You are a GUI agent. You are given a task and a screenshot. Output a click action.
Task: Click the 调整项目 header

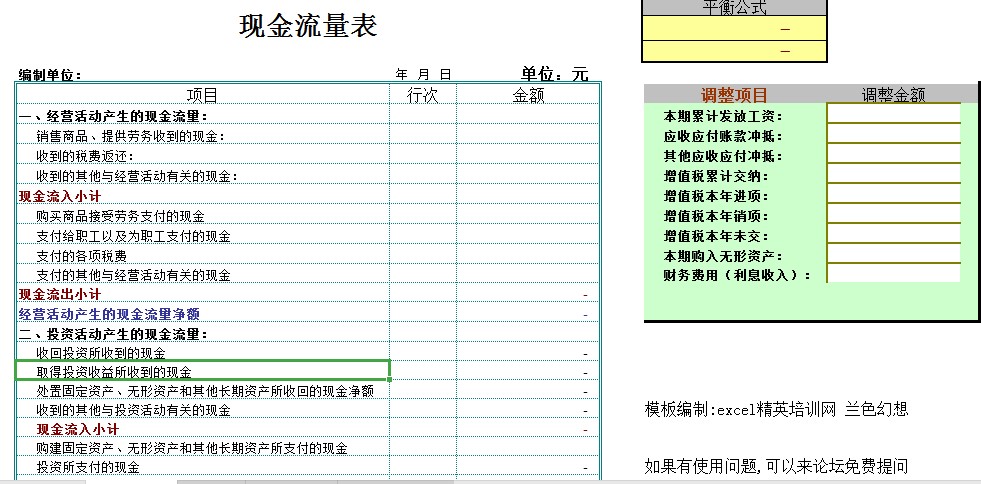coord(734,95)
